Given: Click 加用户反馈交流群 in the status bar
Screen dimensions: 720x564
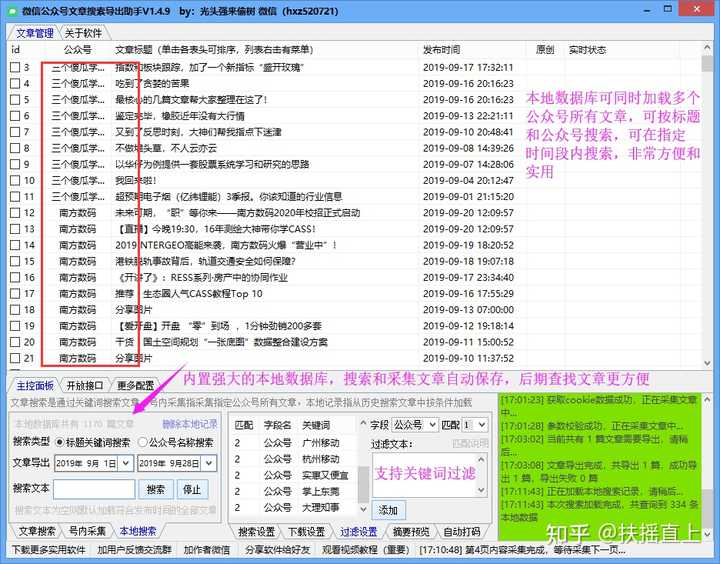Looking at the screenshot, I should [x=134, y=550].
